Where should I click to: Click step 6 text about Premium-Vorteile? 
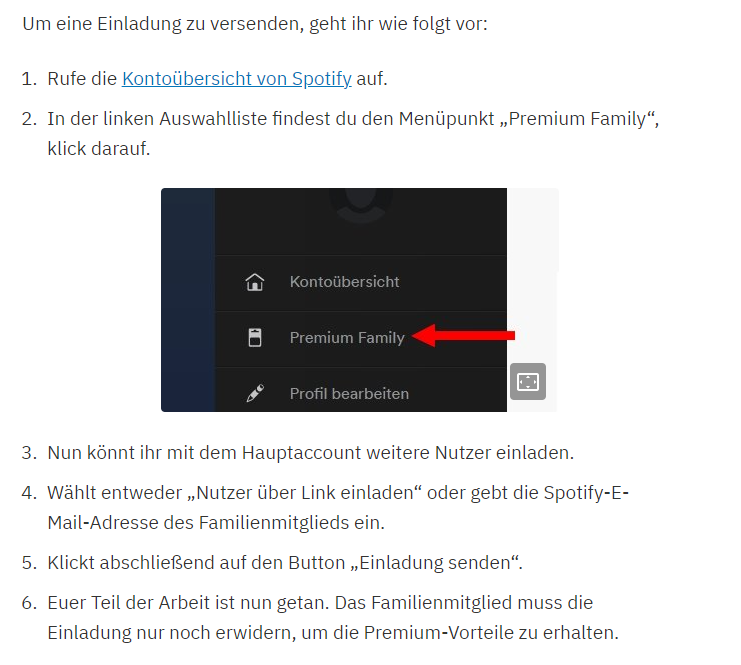333,618
